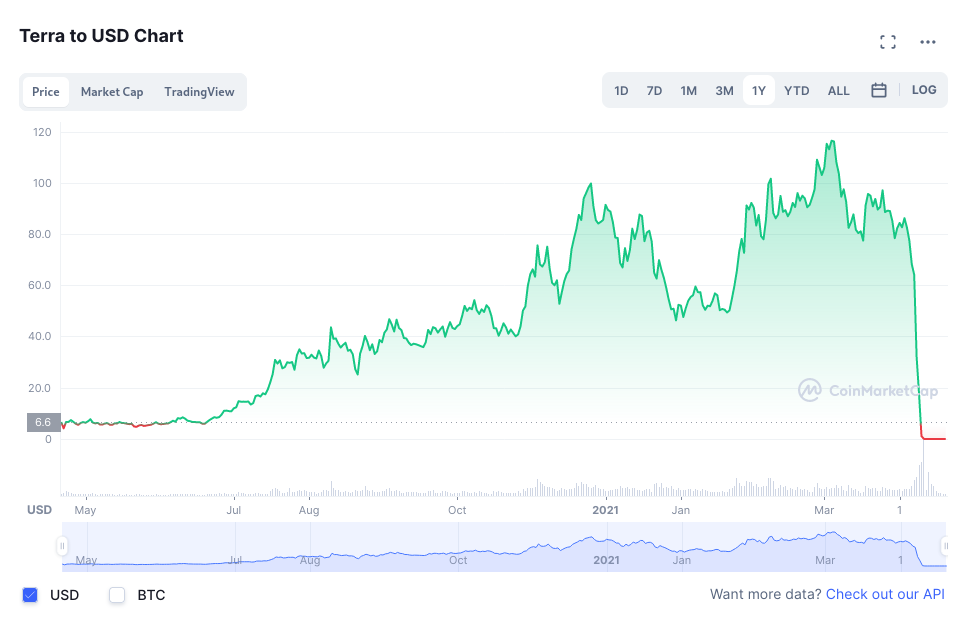Viewport: 970px width, 617px height.
Task: Select the Oct label on the chart x-axis
Action: click(457, 510)
